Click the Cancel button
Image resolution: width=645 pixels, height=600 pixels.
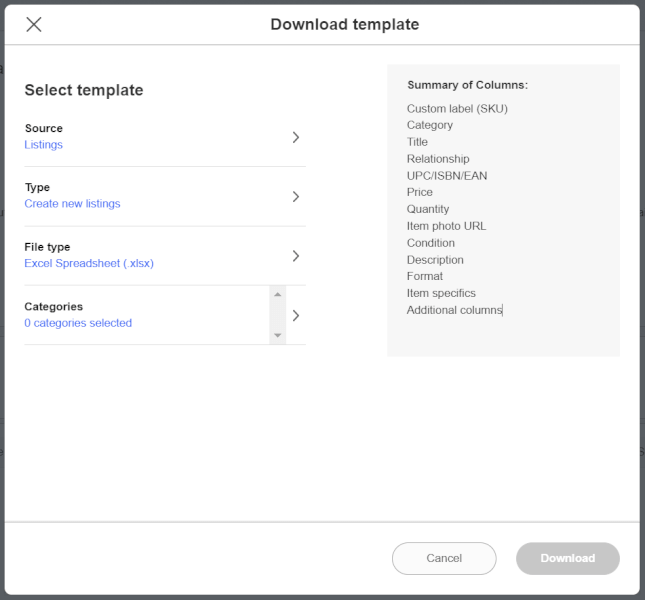444,558
